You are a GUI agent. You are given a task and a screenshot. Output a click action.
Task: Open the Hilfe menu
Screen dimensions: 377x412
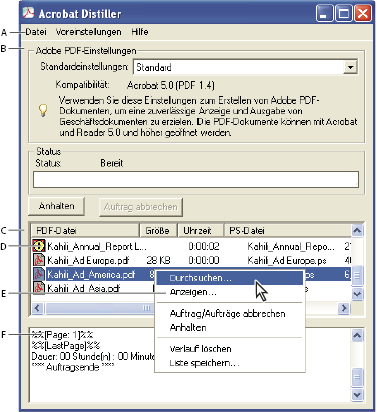click(x=140, y=32)
